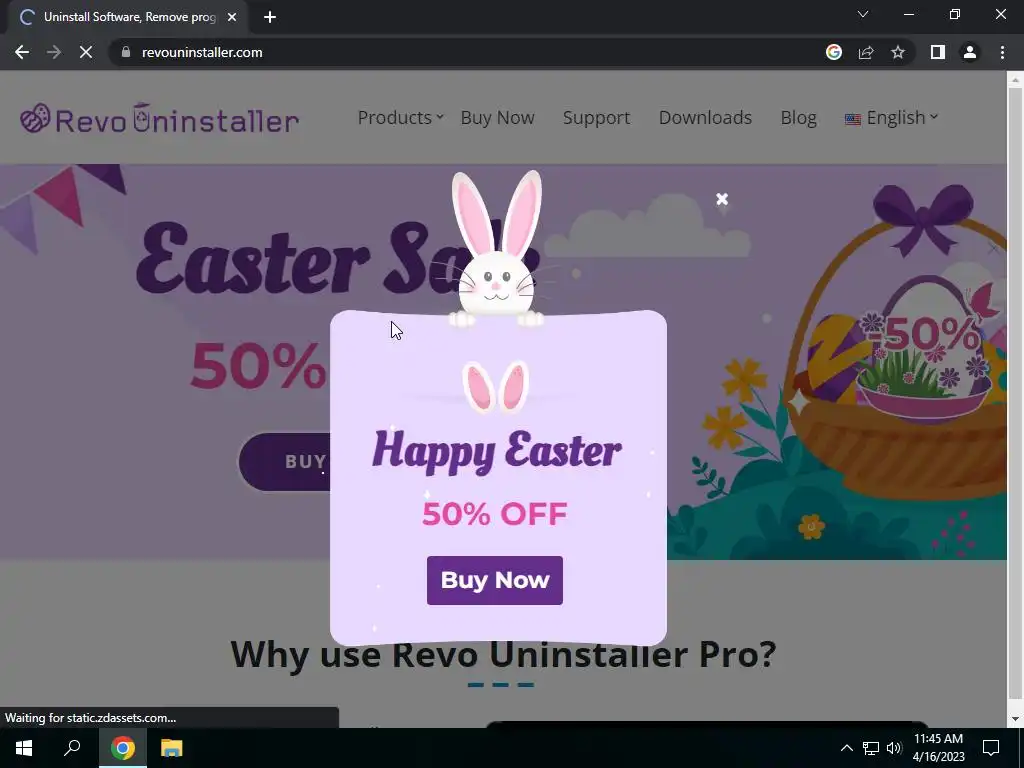Go to the Downloads page
Viewport: 1024px width, 768px height.
(705, 118)
